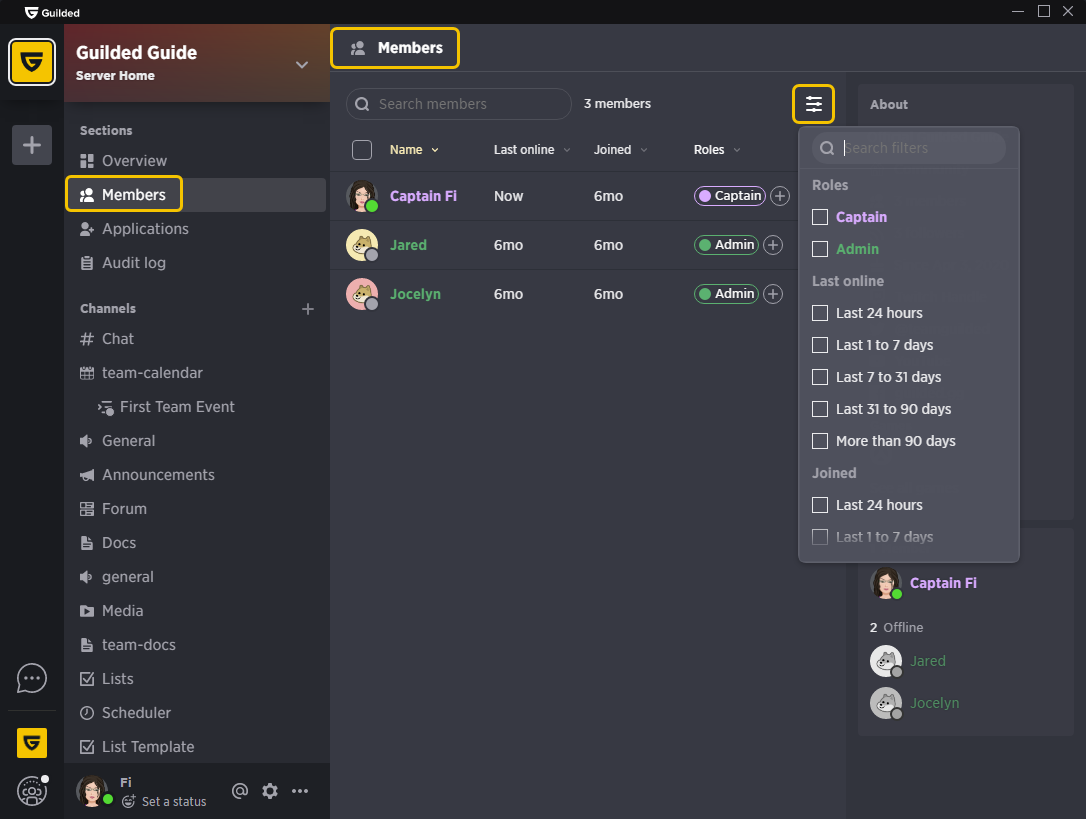Screen dimensions: 1086x819
Task: Check Last online Last 1 to 7 days
Action: (820, 345)
